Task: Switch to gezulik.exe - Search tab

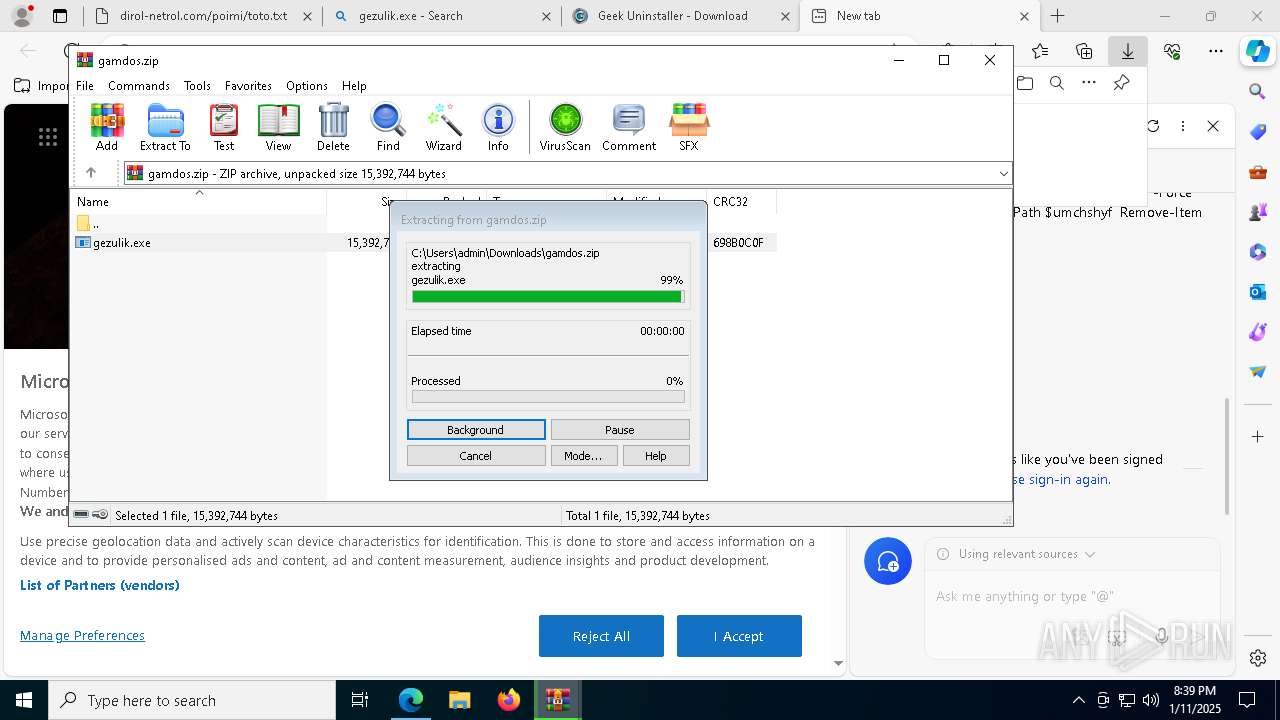Action: pos(442,16)
